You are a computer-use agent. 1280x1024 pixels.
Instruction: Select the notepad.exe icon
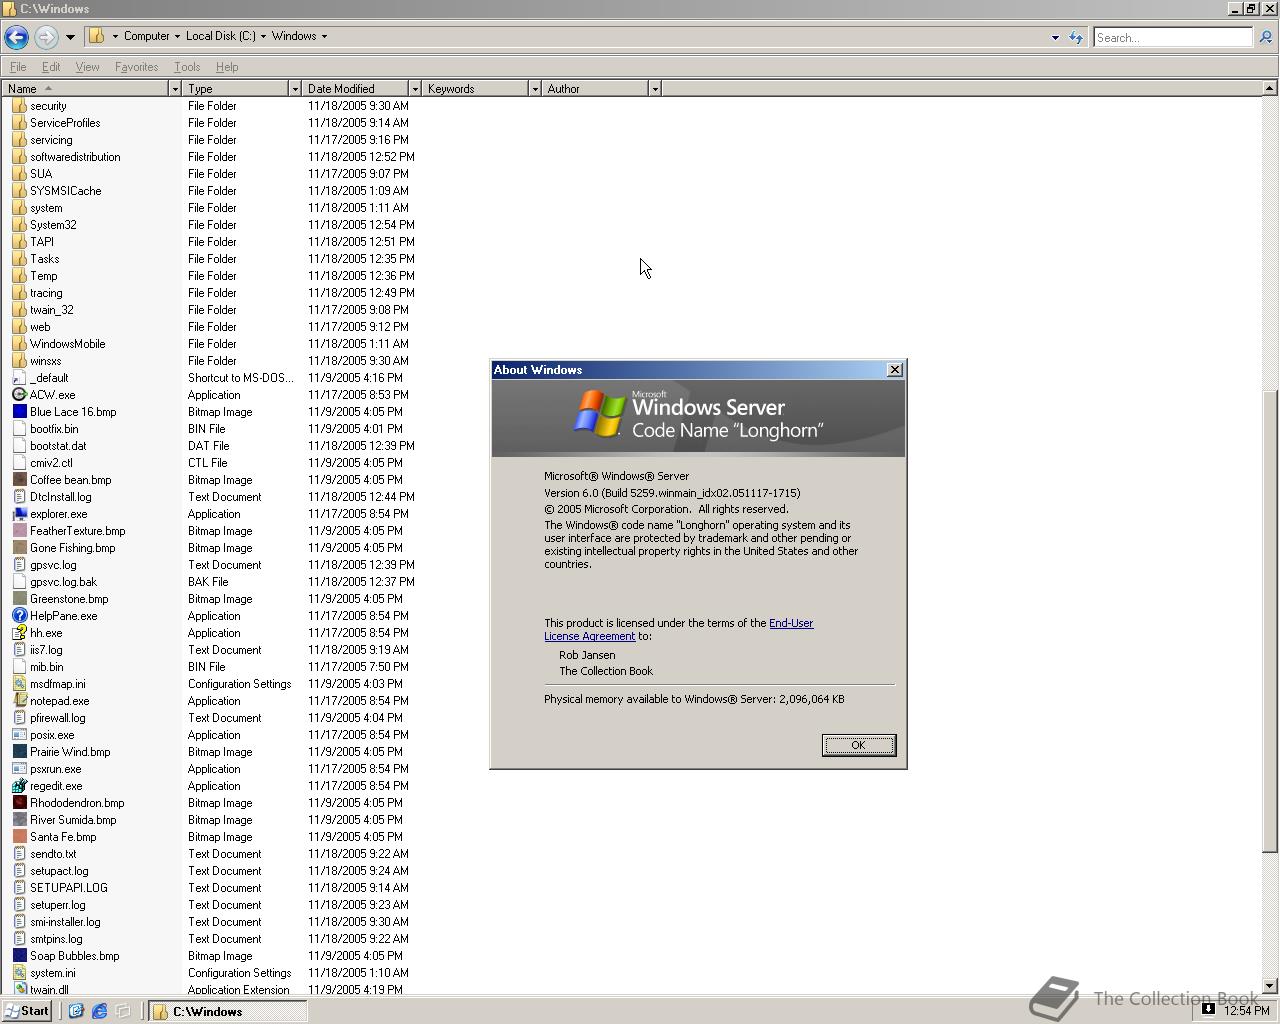pyautogui.click(x=19, y=701)
